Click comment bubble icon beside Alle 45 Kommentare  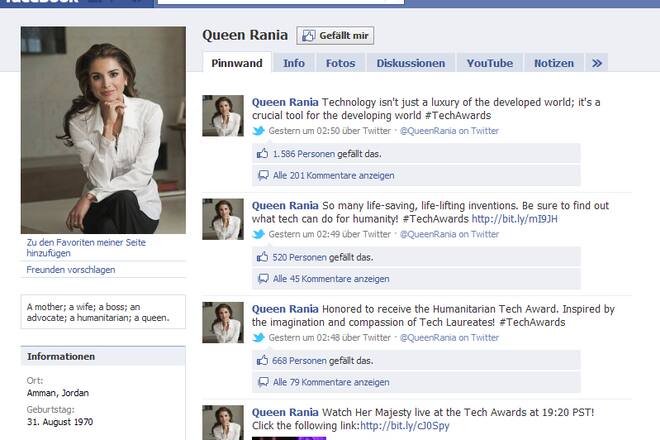point(263,279)
